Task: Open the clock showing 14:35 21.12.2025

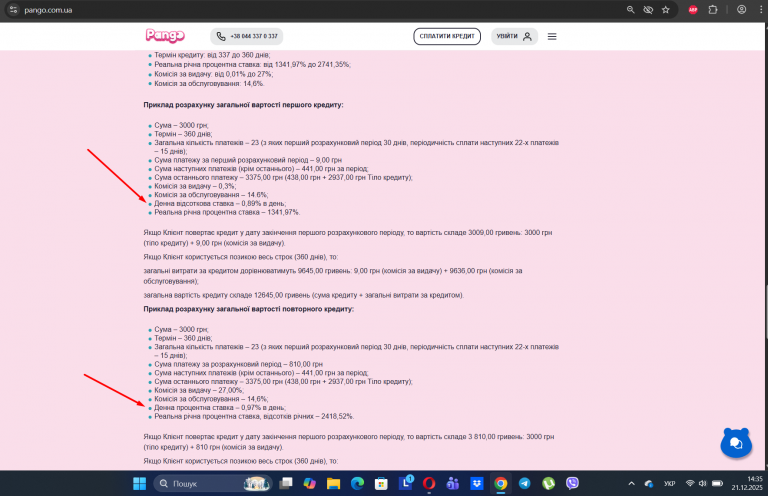Action: pos(747,483)
